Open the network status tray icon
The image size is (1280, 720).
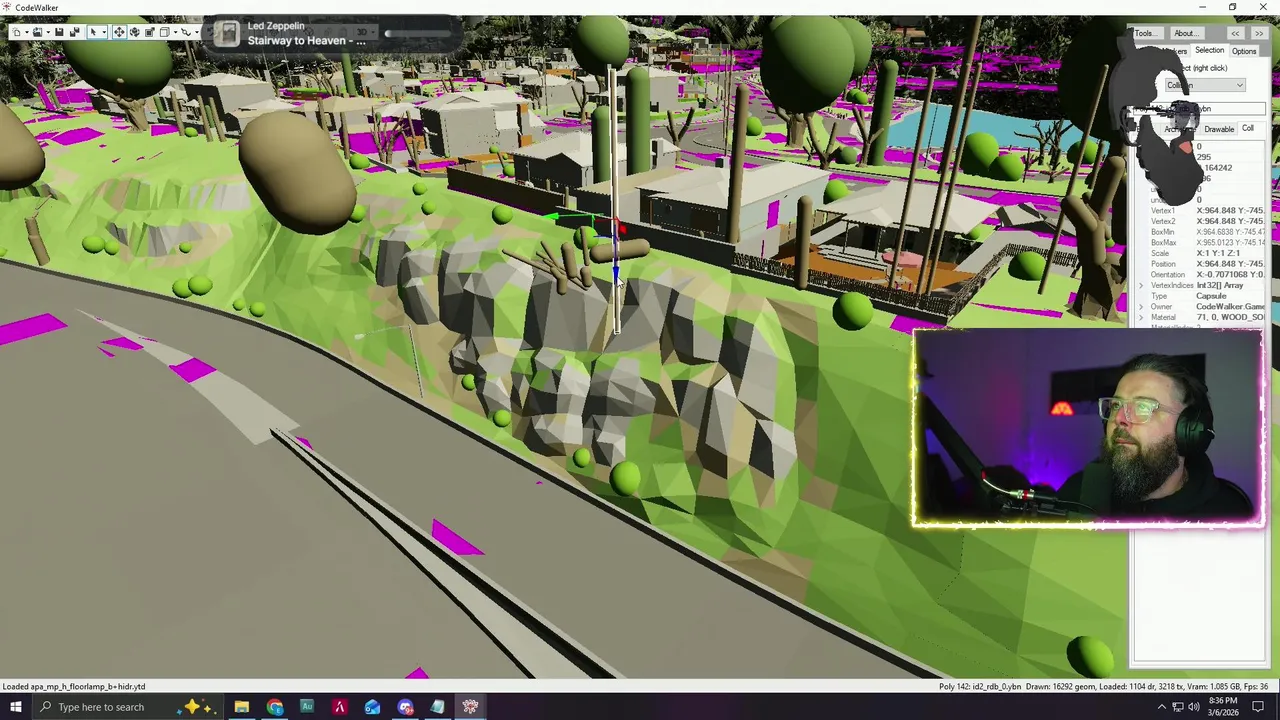[1177, 707]
